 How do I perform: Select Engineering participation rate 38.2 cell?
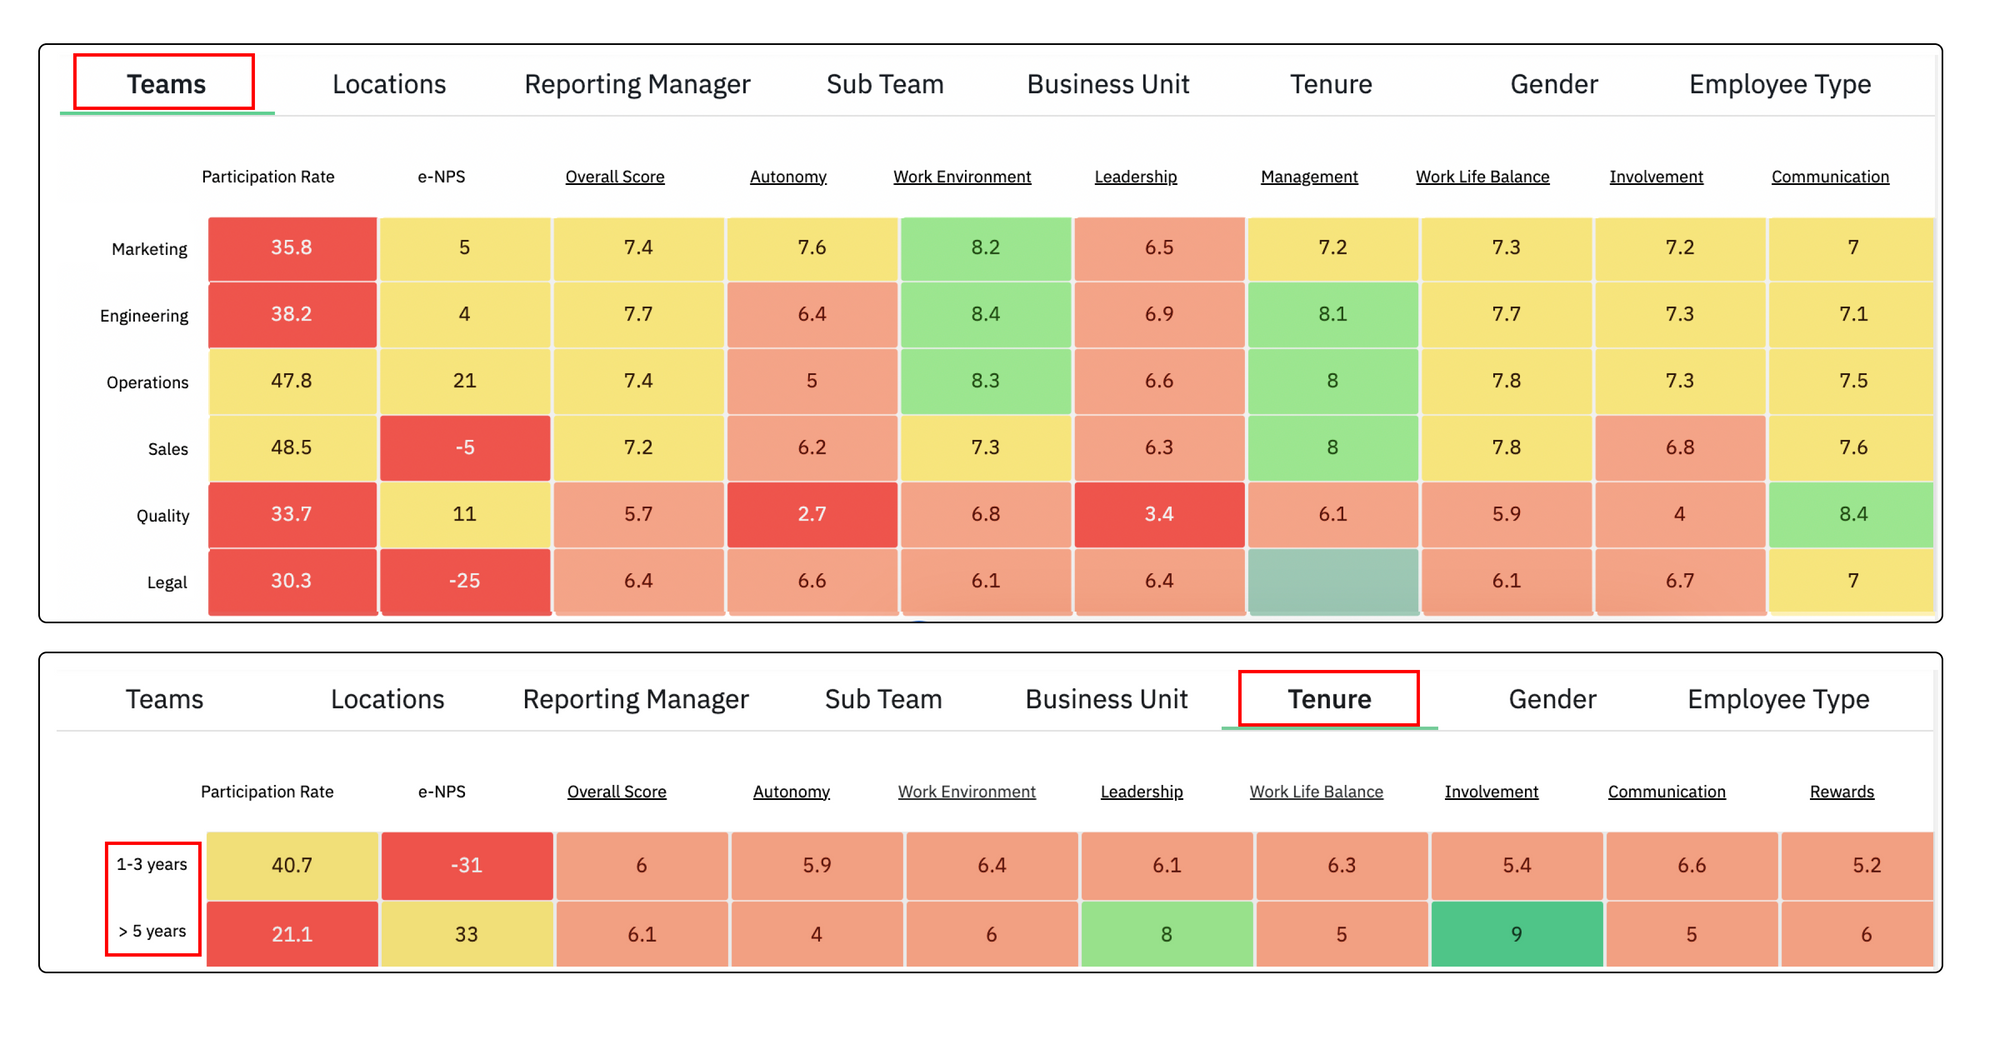tap(292, 314)
